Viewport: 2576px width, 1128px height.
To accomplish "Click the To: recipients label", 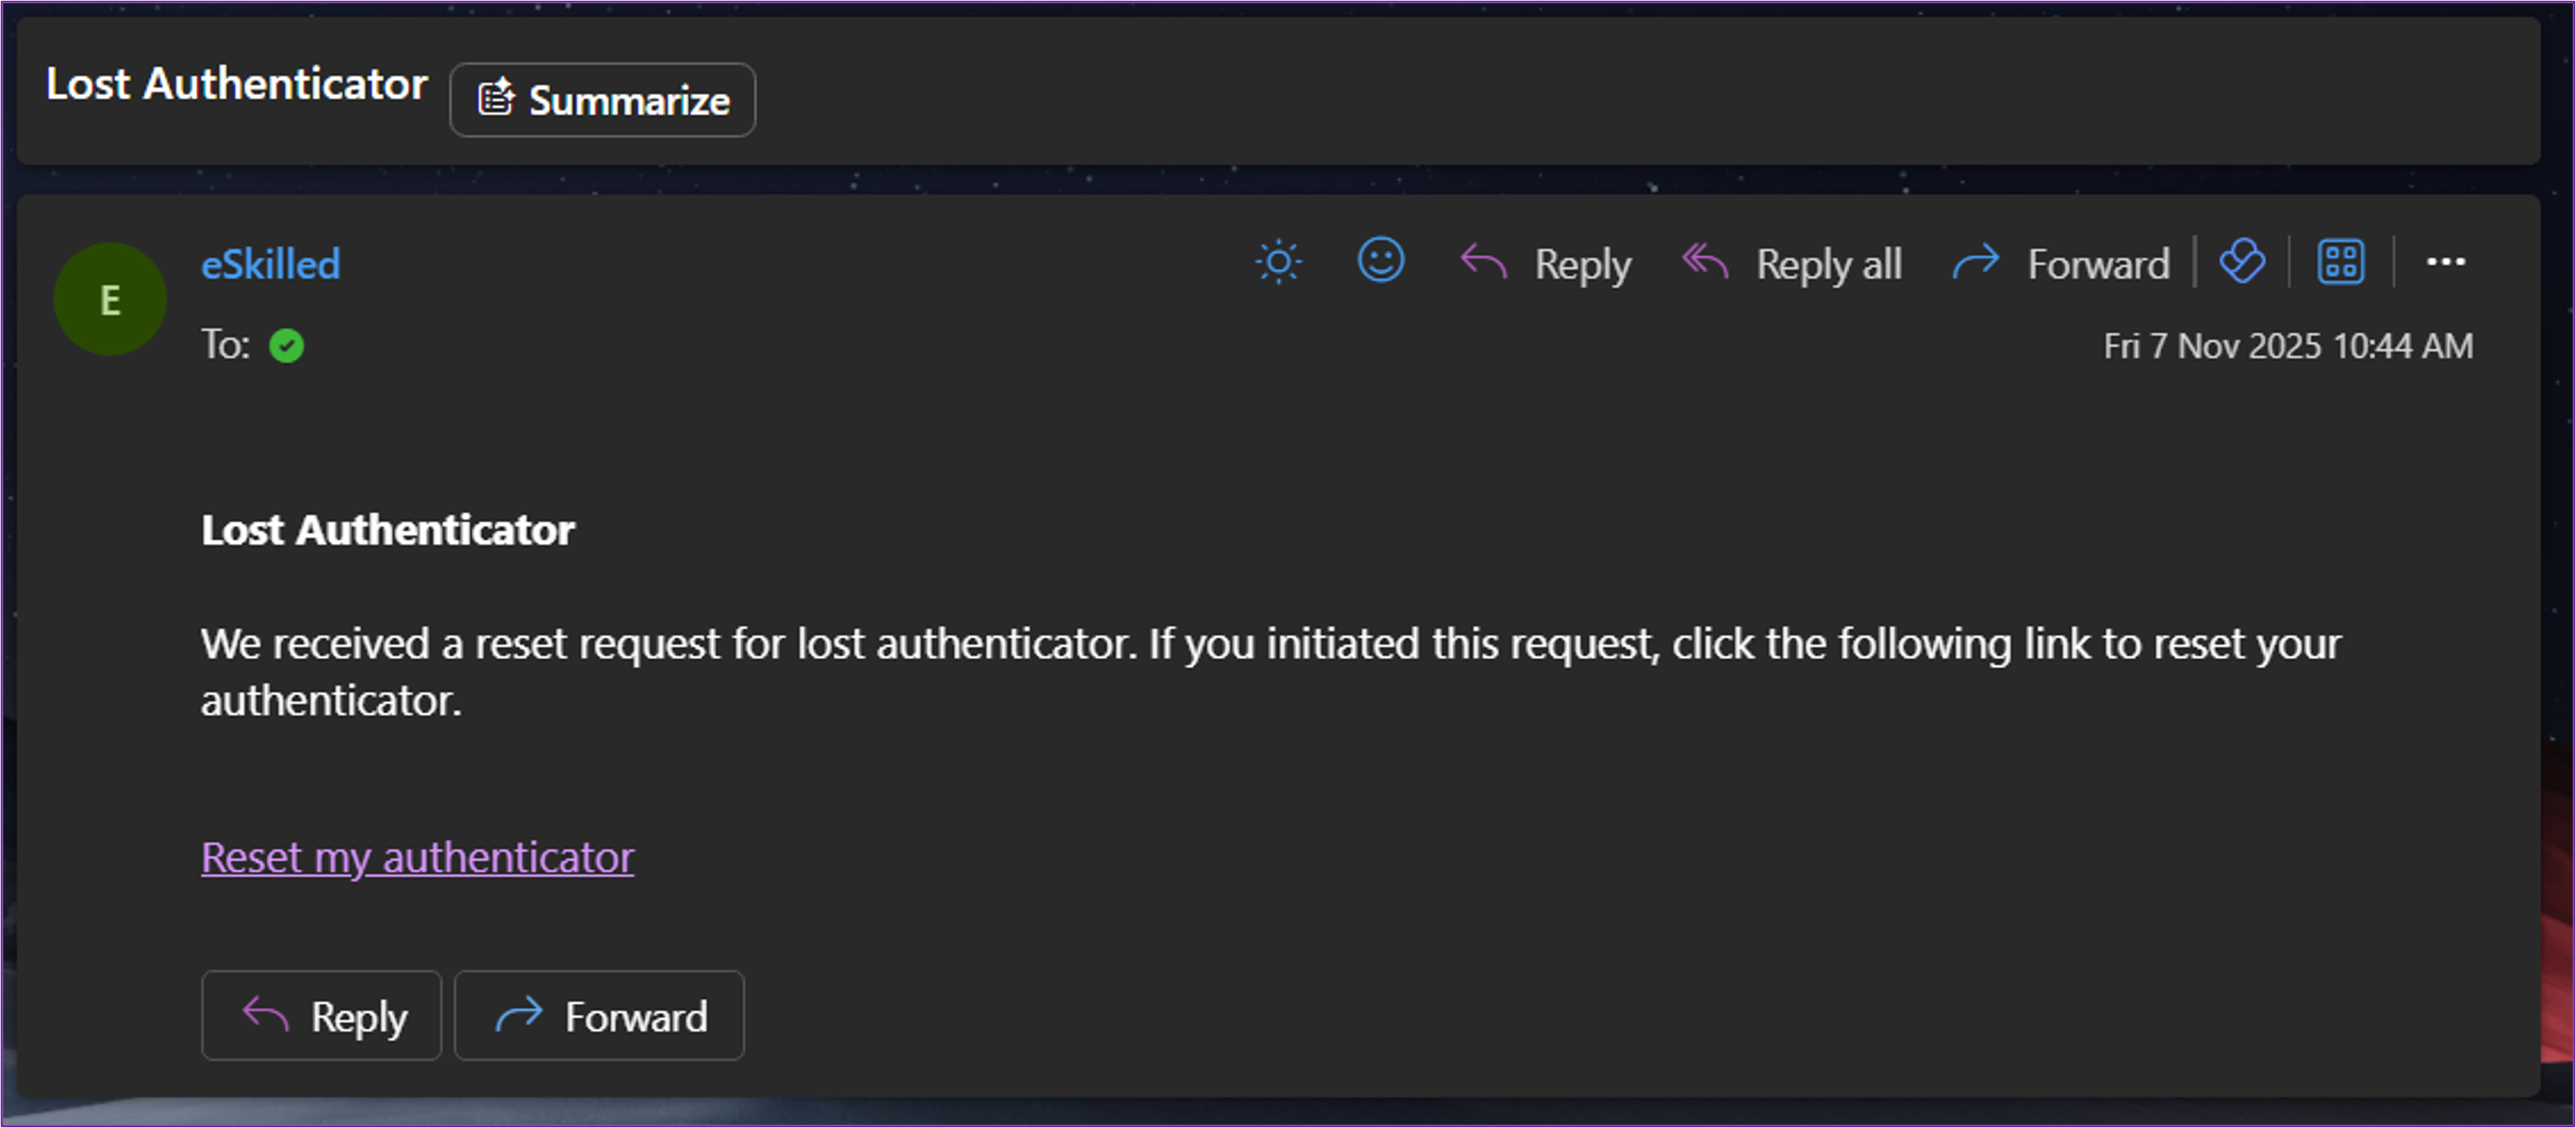I will click(226, 345).
